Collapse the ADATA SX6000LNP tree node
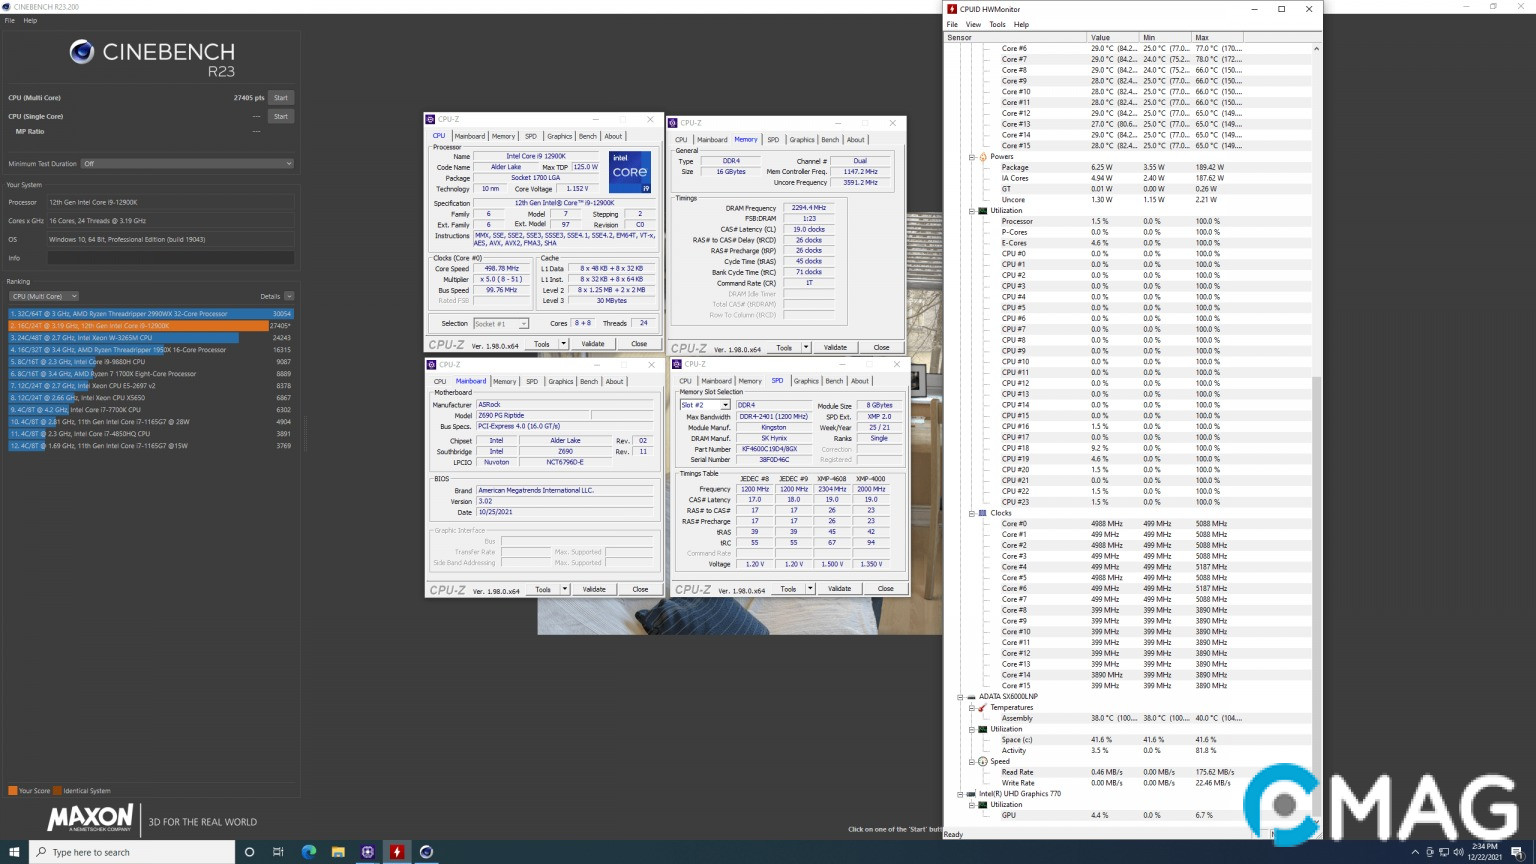The image size is (1536, 864). [960, 697]
